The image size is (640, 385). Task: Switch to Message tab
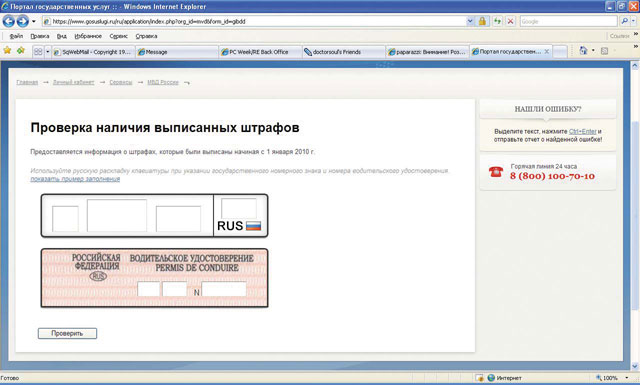click(x=177, y=52)
